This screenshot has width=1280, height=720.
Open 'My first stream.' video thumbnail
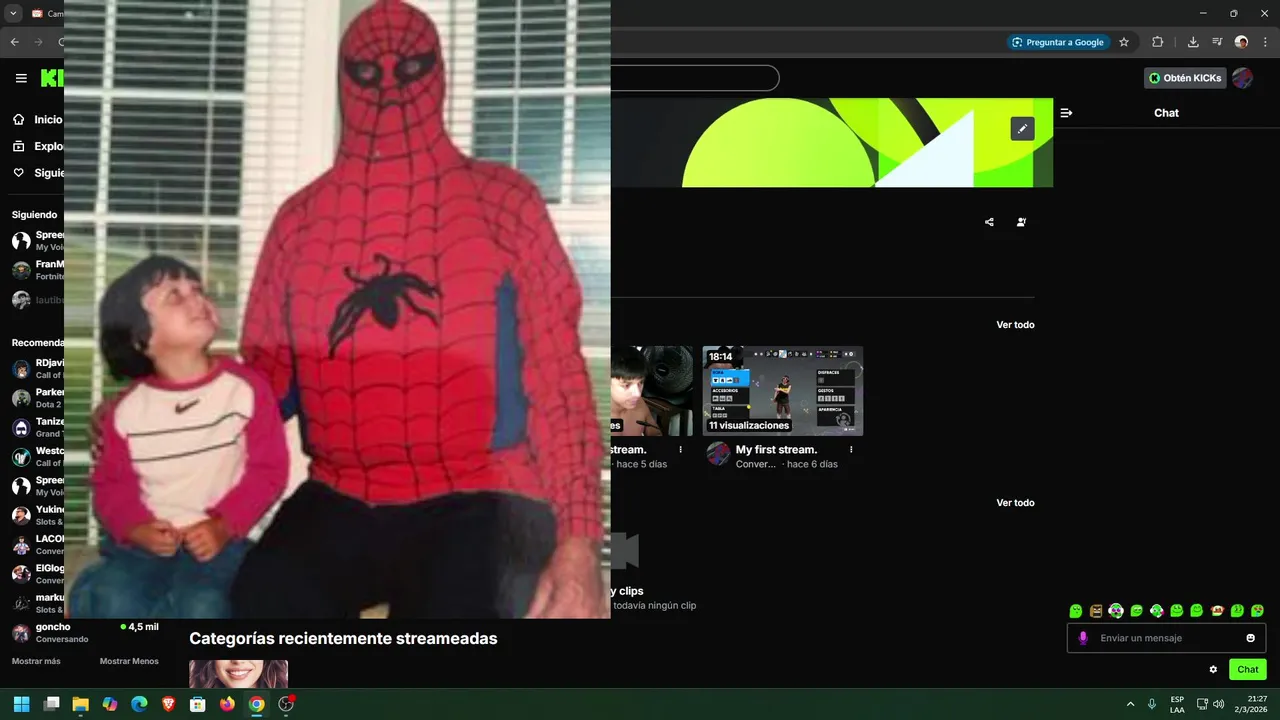coord(783,391)
